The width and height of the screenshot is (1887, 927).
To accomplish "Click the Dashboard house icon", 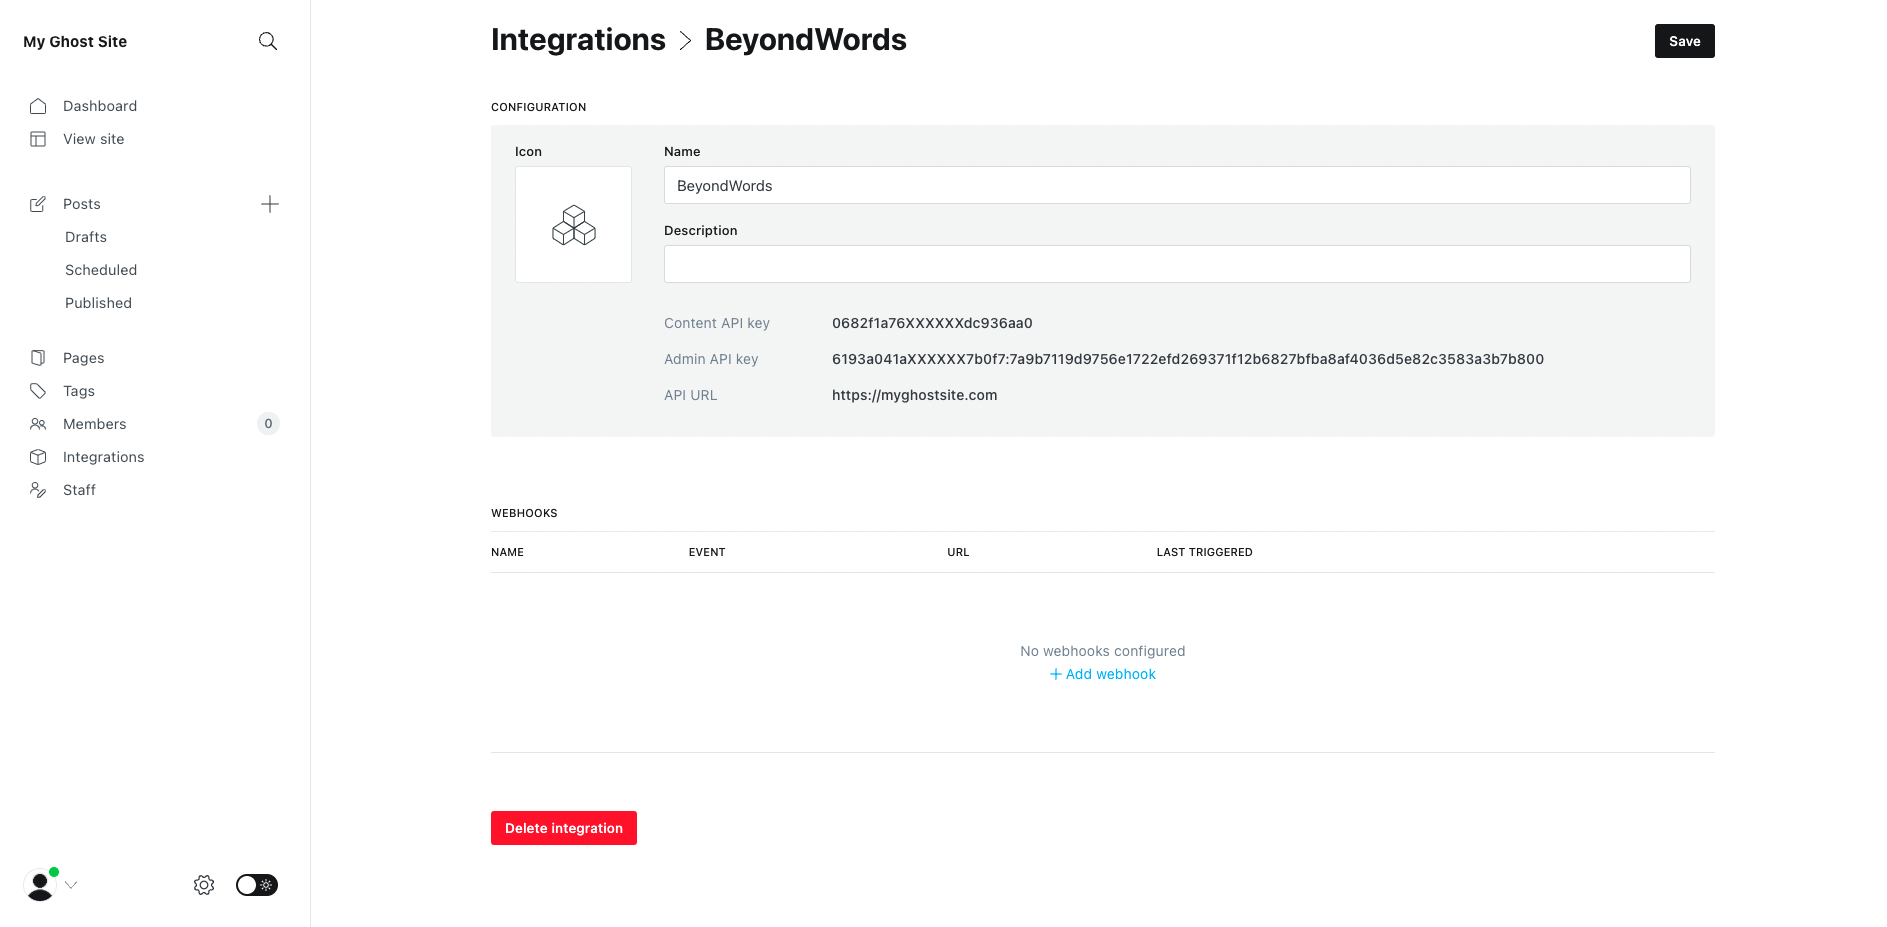I will click(38, 106).
